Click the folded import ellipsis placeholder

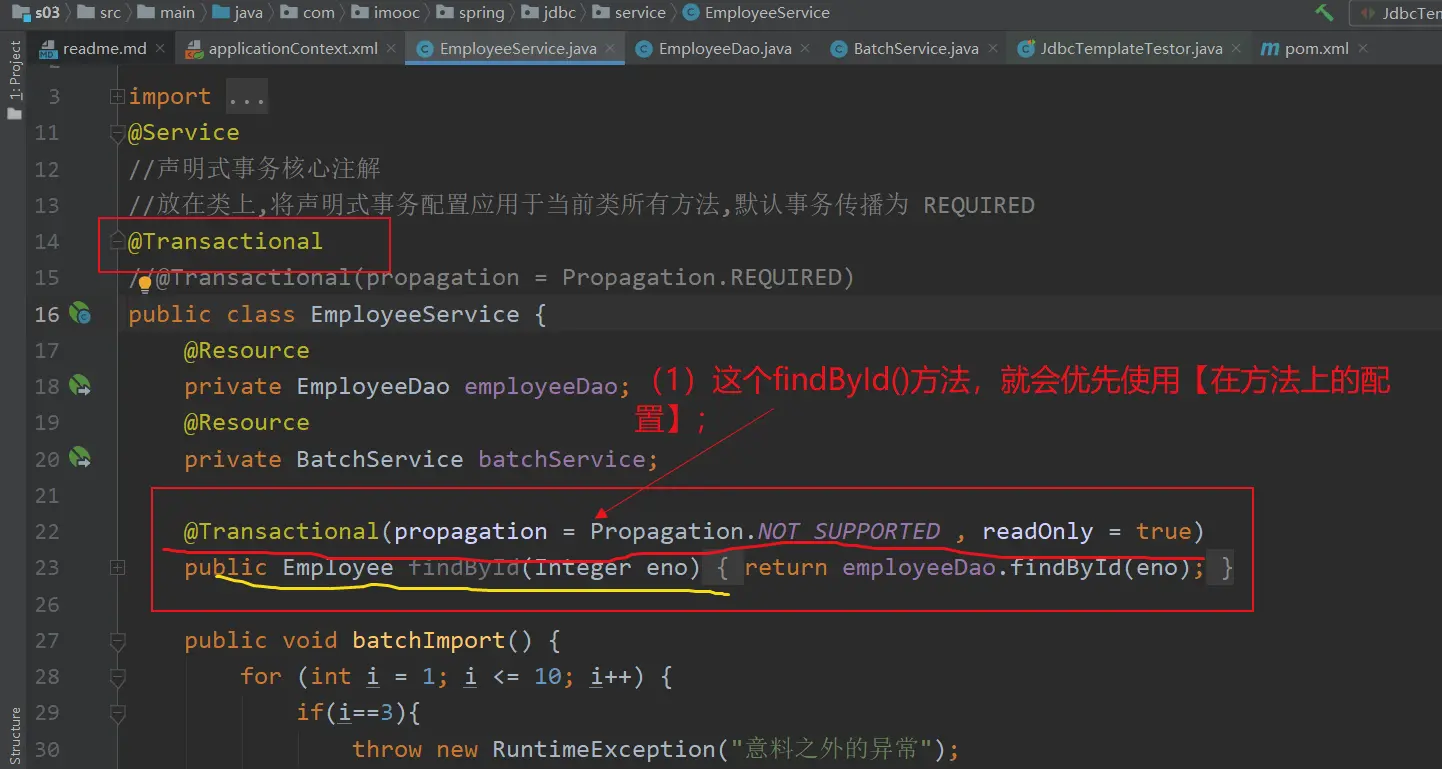pyautogui.click(x=247, y=97)
